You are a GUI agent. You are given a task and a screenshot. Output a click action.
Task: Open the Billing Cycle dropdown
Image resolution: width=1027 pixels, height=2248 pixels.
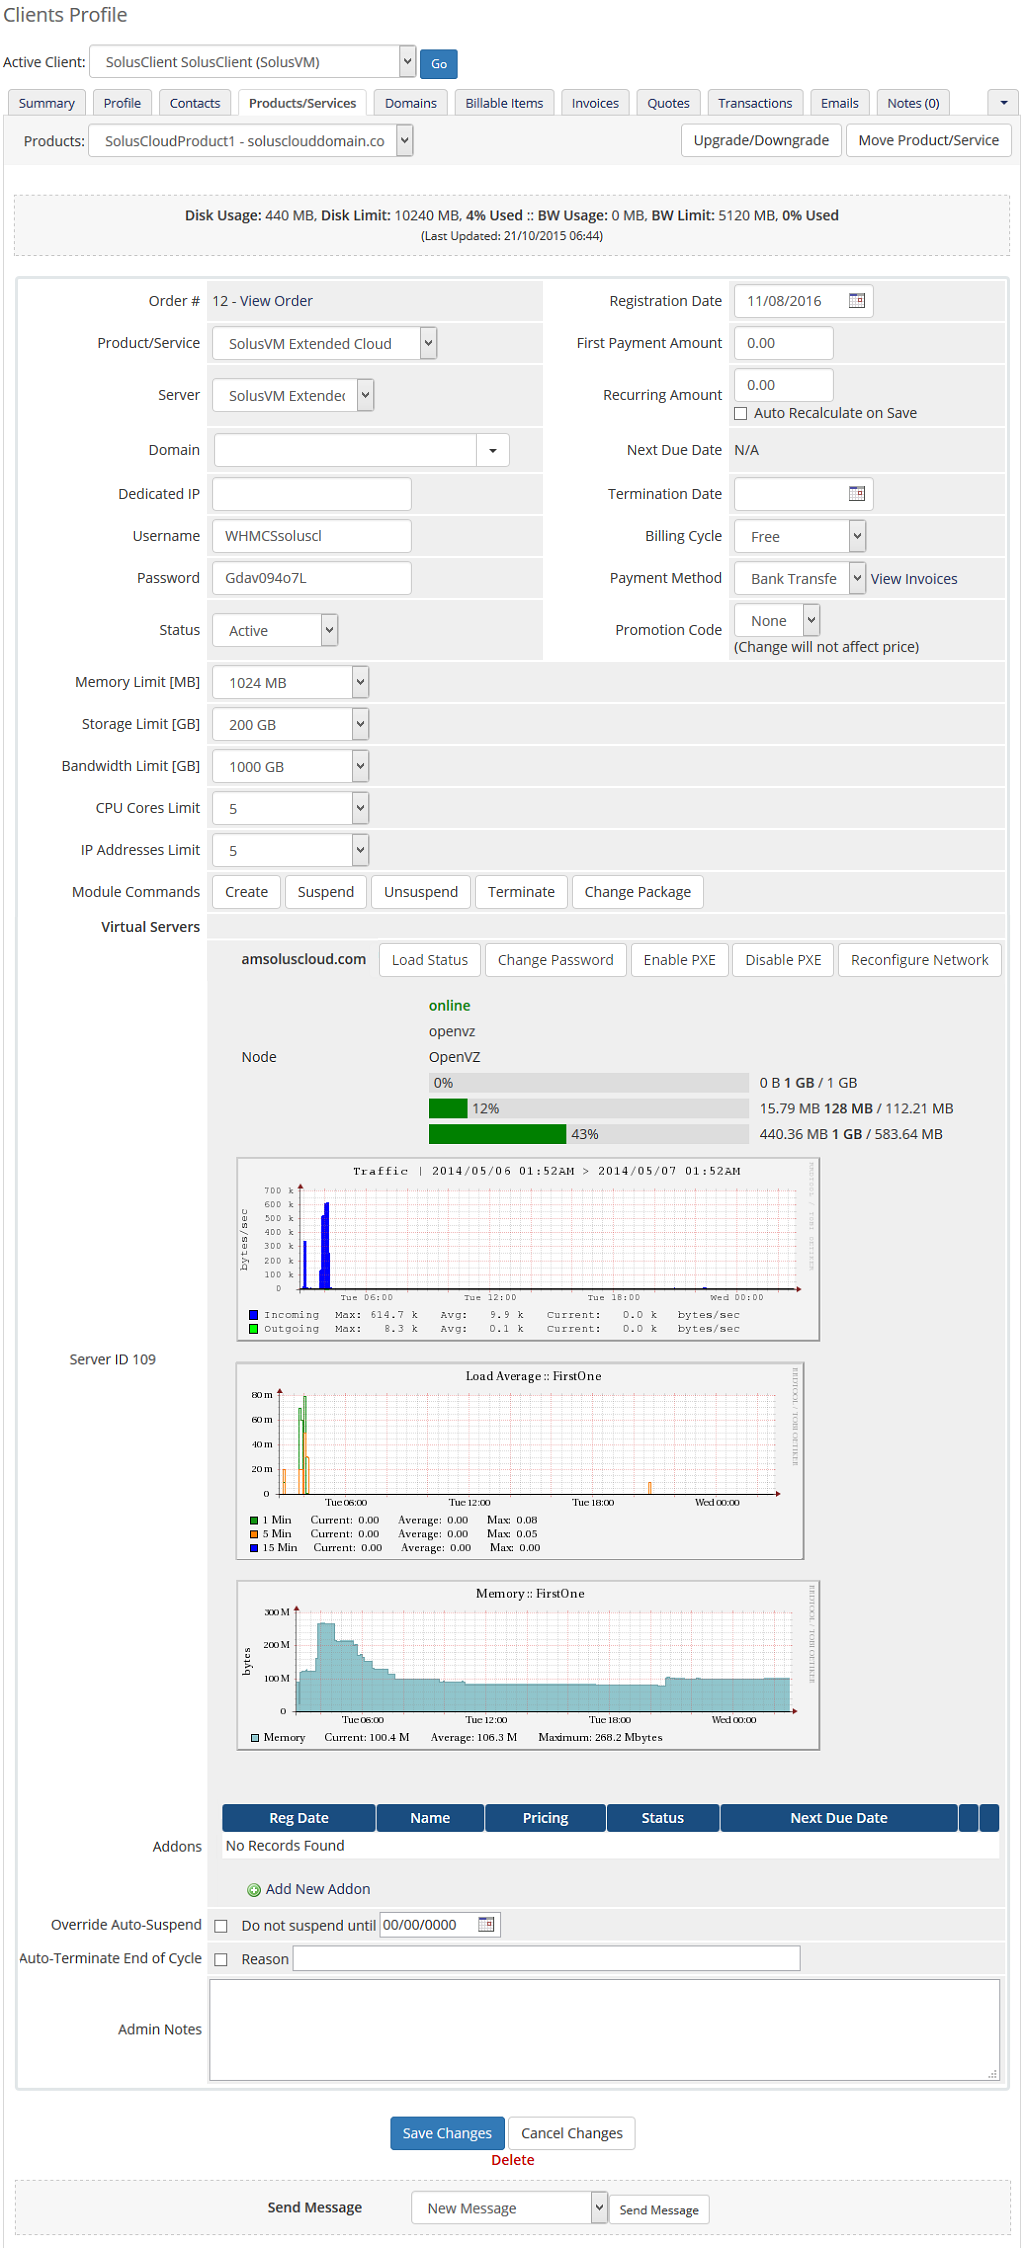tap(800, 536)
